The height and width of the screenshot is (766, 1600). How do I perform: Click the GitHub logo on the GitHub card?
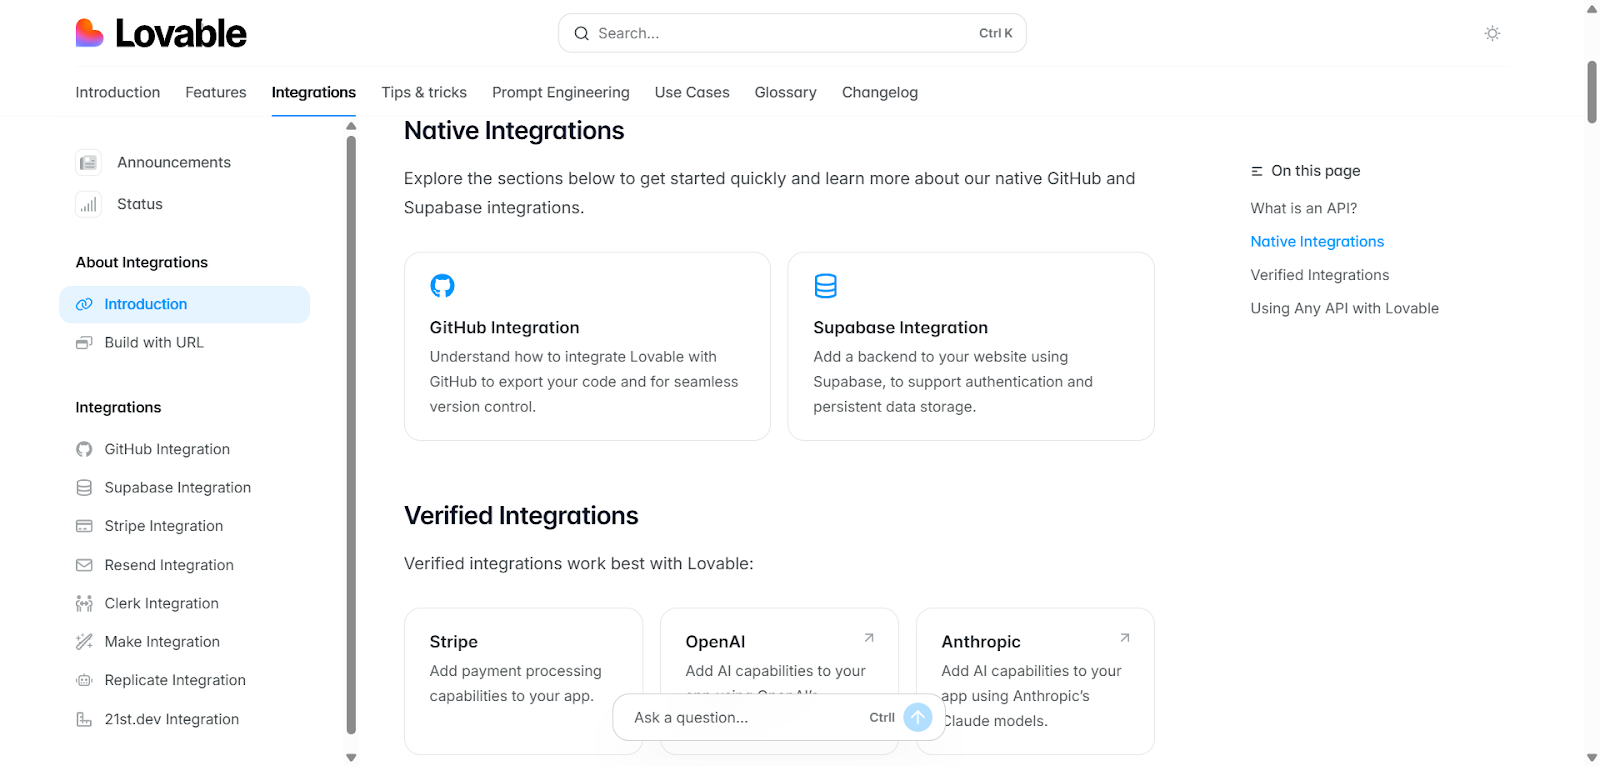(x=442, y=286)
